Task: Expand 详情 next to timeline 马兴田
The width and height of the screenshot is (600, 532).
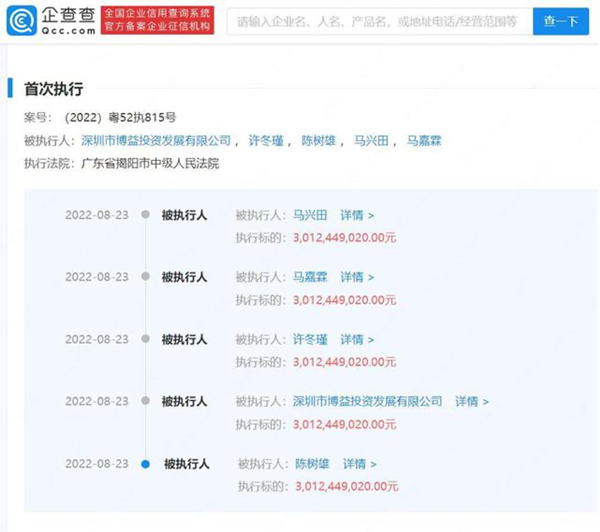Action: coord(357,215)
